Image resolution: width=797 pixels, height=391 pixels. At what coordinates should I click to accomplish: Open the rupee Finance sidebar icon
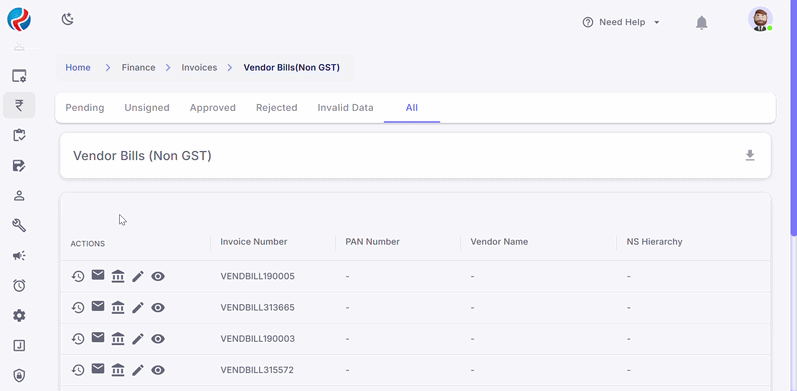click(x=19, y=105)
